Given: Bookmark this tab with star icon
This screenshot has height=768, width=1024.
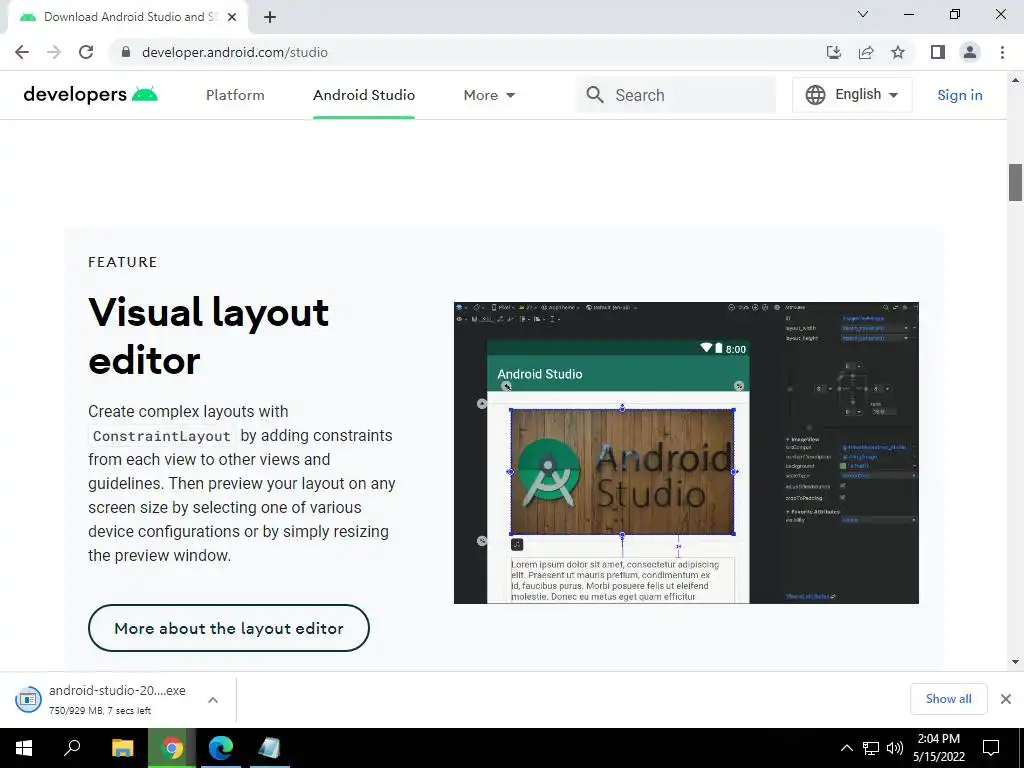Looking at the screenshot, I should click(x=898, y=52).
